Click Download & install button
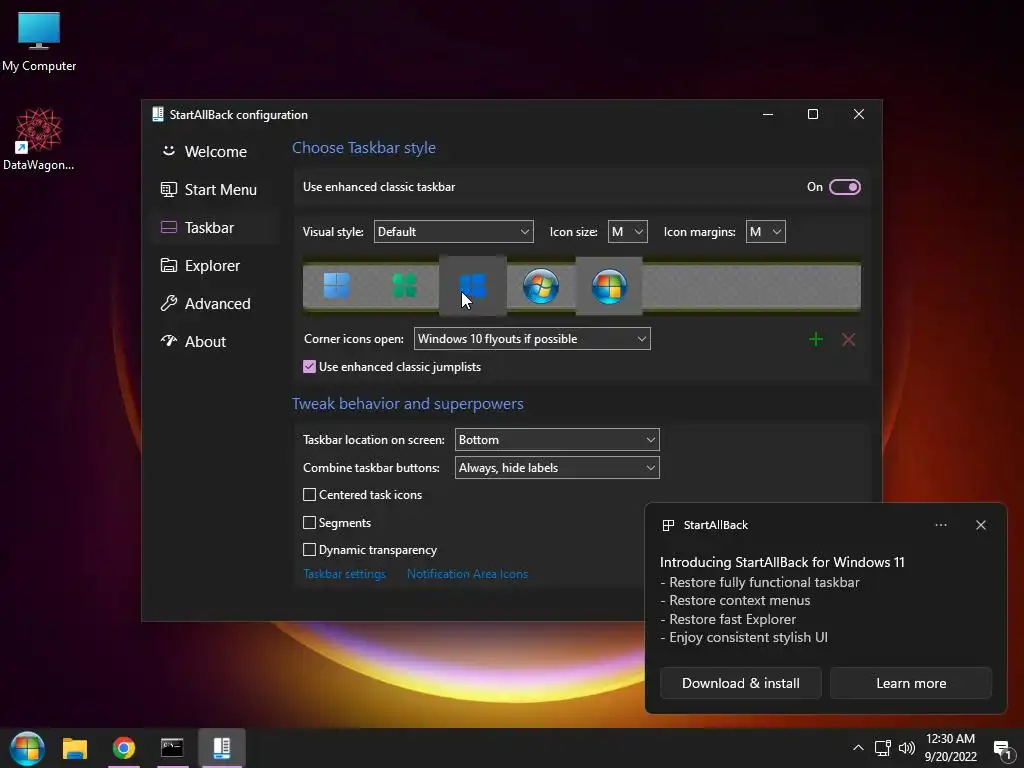1024x768 pixels. (741, 683)
